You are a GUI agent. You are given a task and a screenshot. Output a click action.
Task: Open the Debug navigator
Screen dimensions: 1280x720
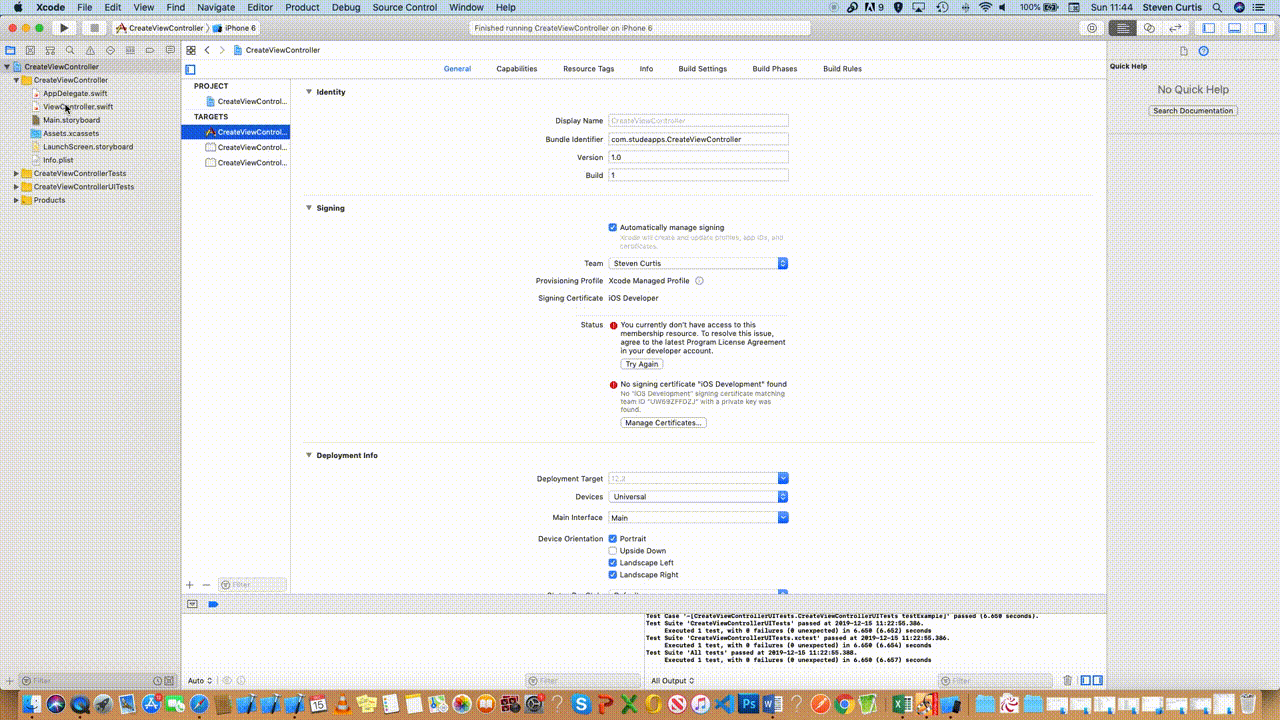pos(130,50)
